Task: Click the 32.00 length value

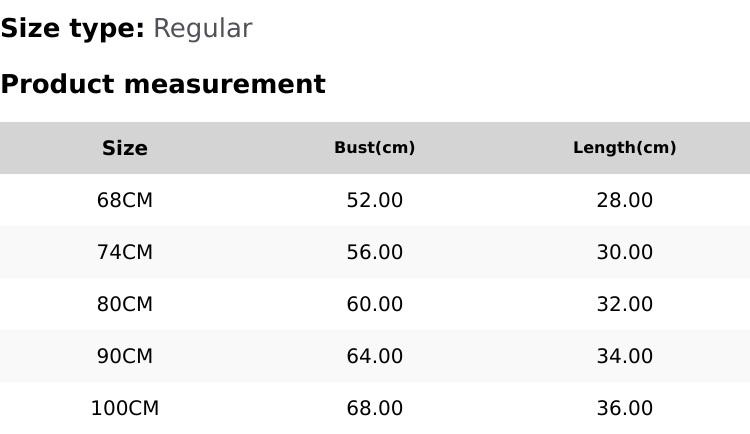Action: coord(625,304)
